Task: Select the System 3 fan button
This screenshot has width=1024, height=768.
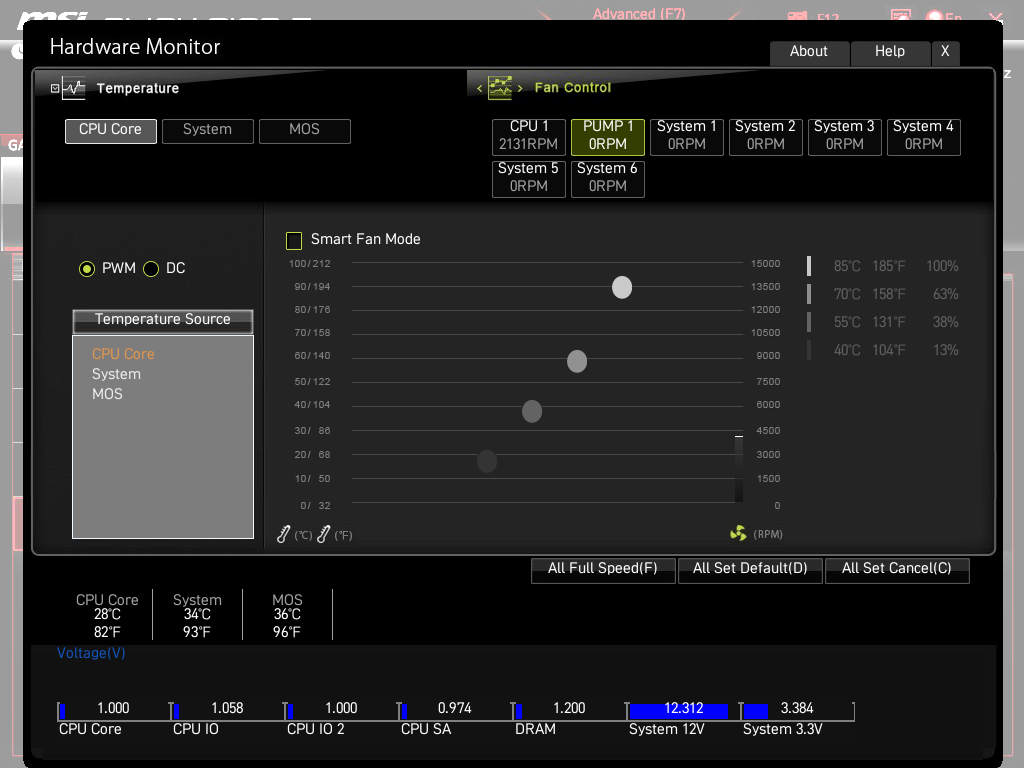Action: pos(844,136)
